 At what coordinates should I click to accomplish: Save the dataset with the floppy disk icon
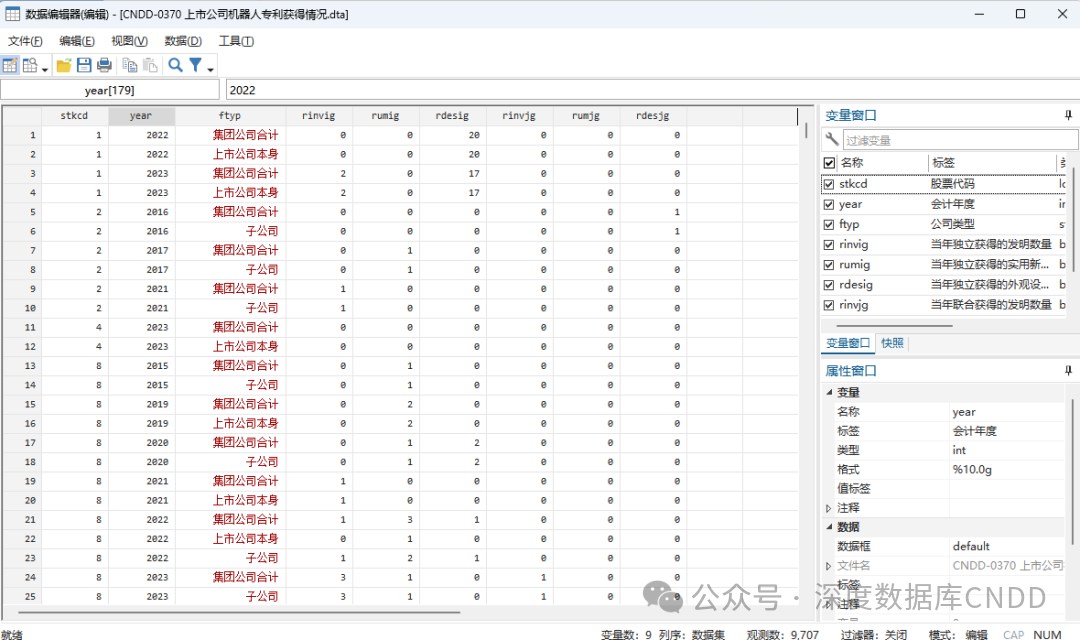coord(84,65)
